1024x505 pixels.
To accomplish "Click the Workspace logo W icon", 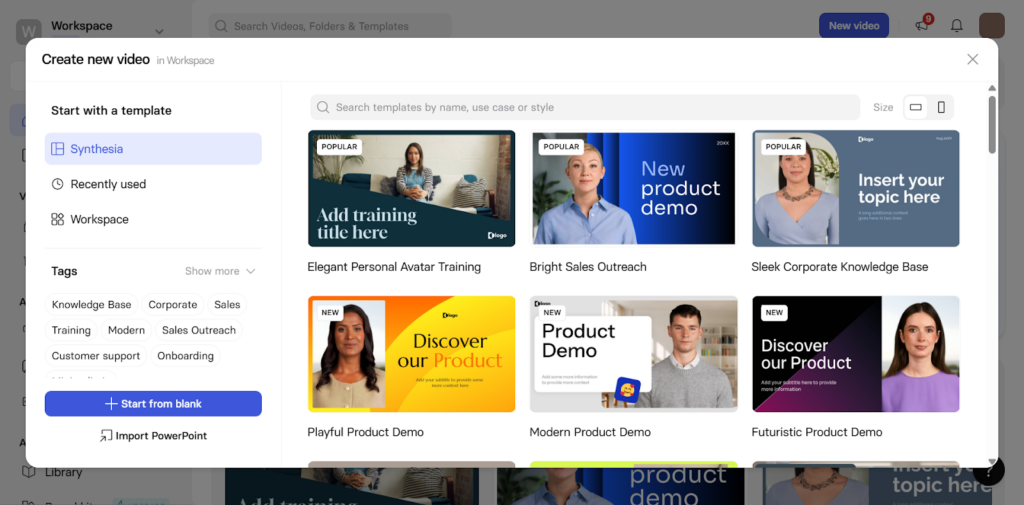I will tap(29, 31).
